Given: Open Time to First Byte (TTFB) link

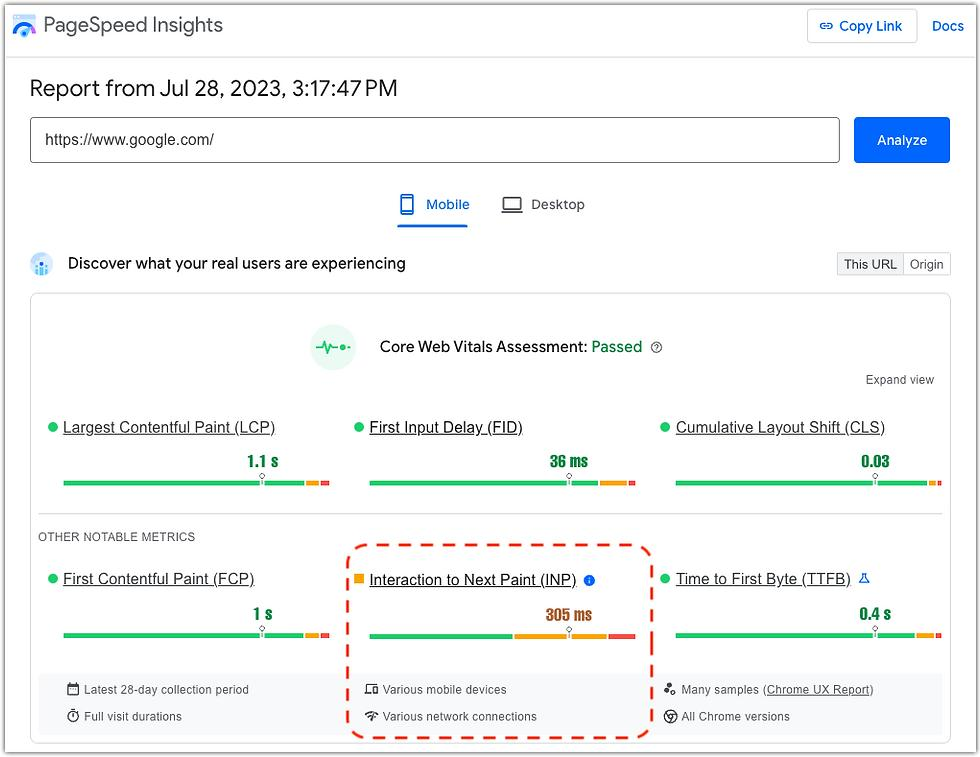Looking at the screenshot, I should coord(763,579).
